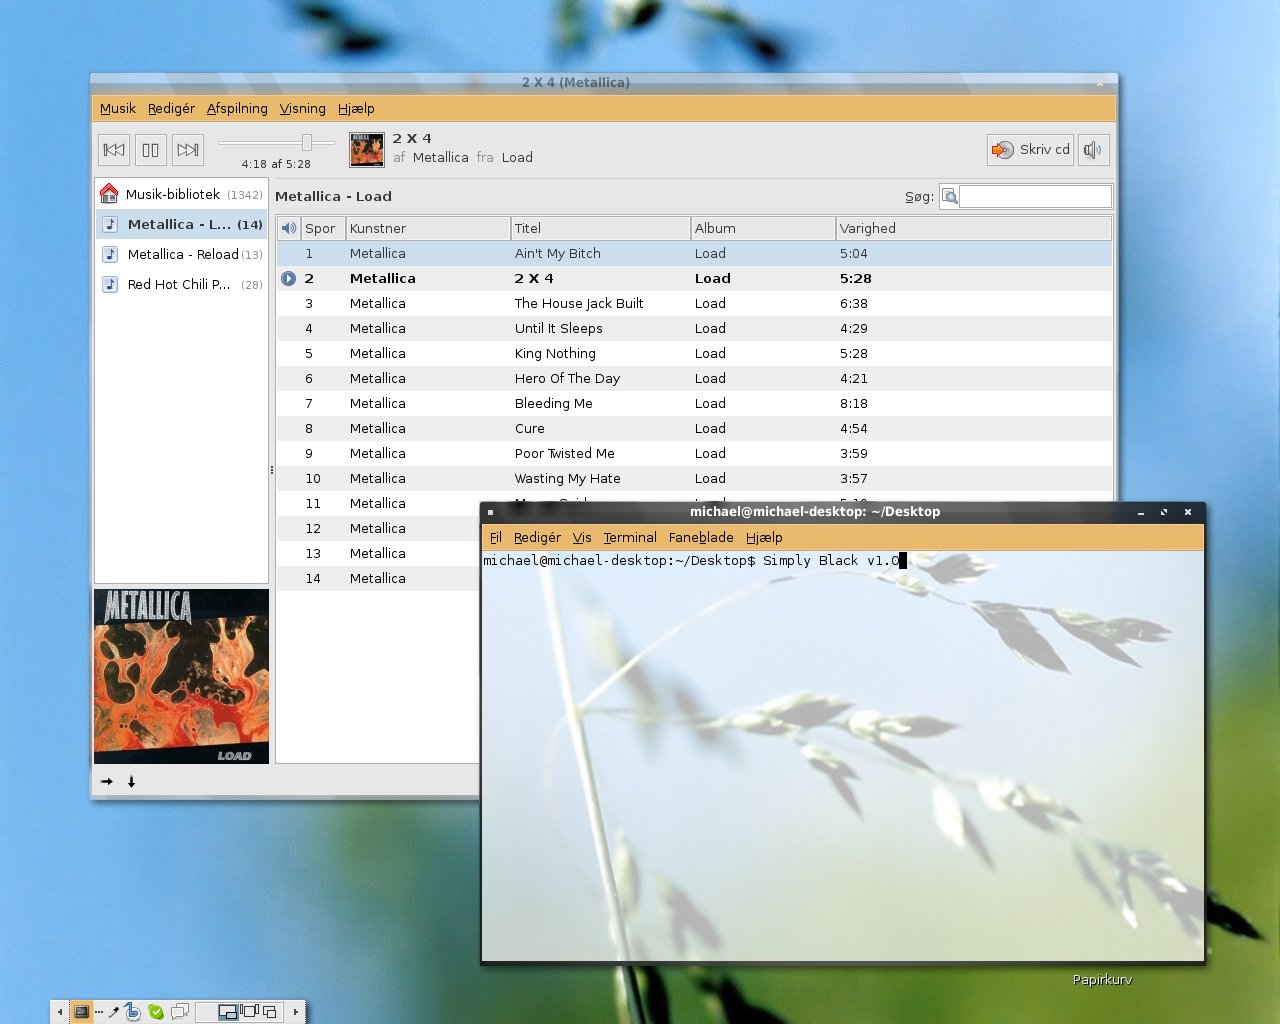
Task: Open the terminal window menu icon in titlebar
Action: [490, 512]
